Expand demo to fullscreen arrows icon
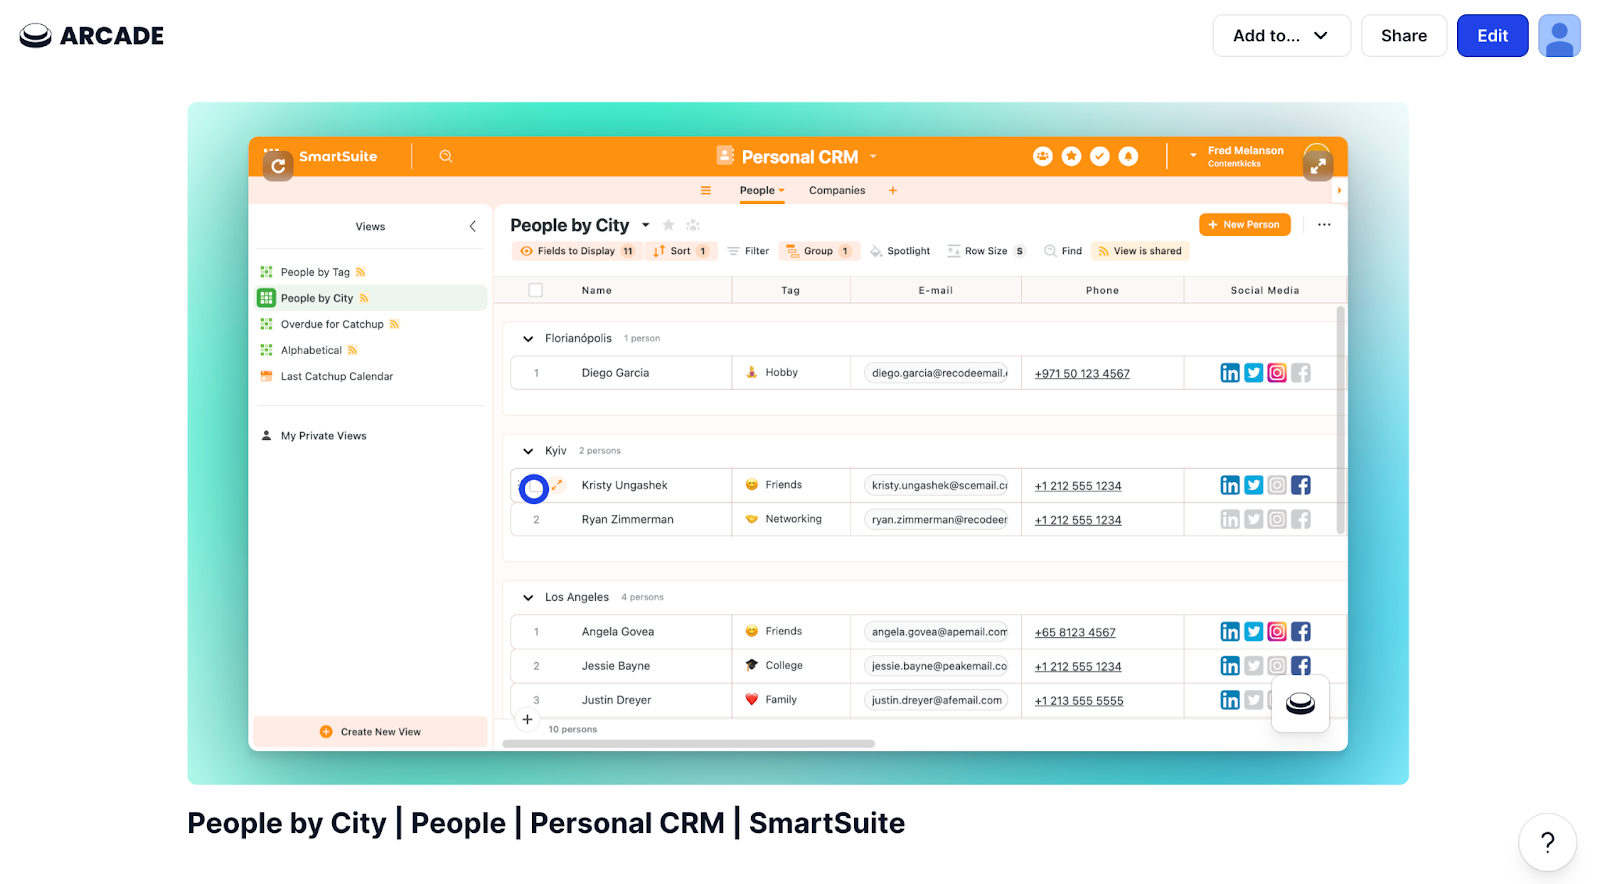This screenshot has height=884, width=1600. click(x=1318, y=166)
